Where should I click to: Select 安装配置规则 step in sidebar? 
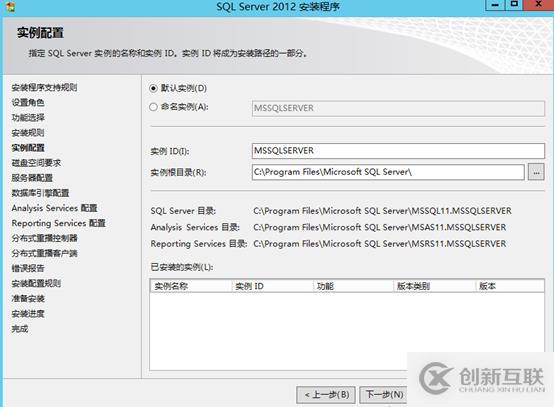click(x=36, y=283)
